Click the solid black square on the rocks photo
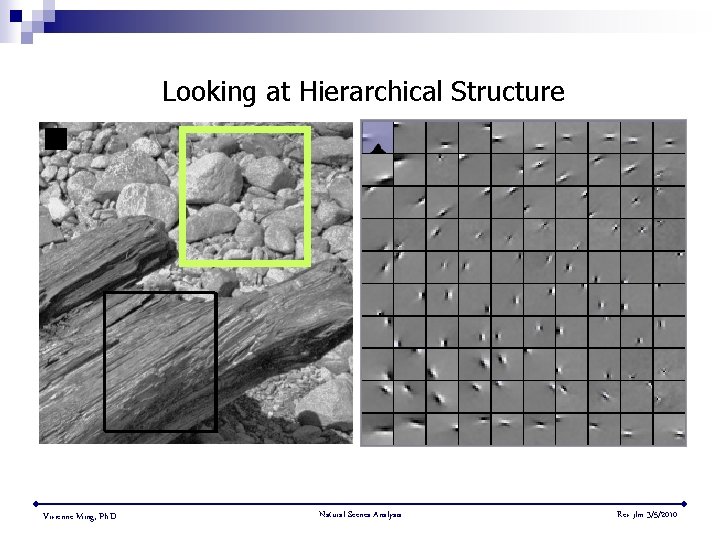The height and width of the screenshot is (540, 720). click(x=56, y=139)
